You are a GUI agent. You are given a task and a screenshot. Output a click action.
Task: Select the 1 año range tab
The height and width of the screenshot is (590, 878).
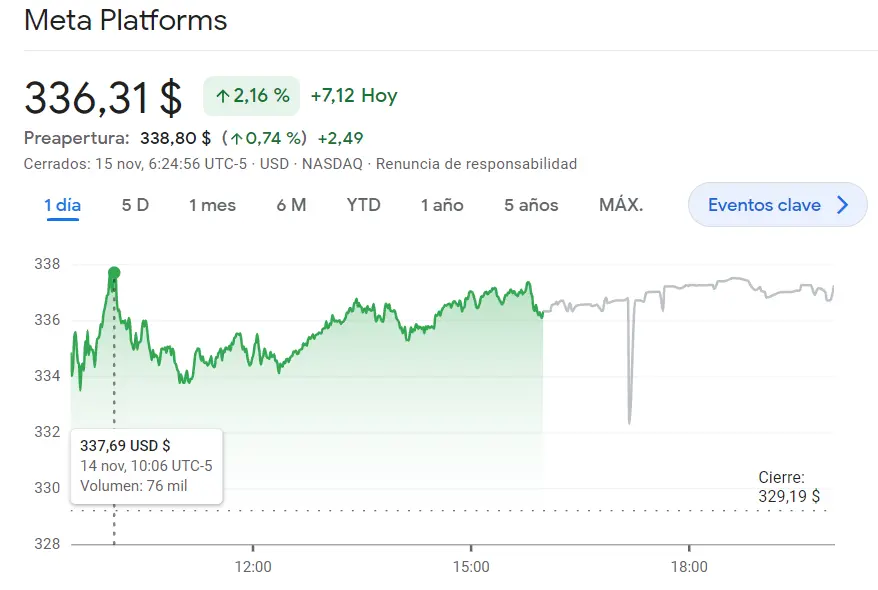point(441,204)
